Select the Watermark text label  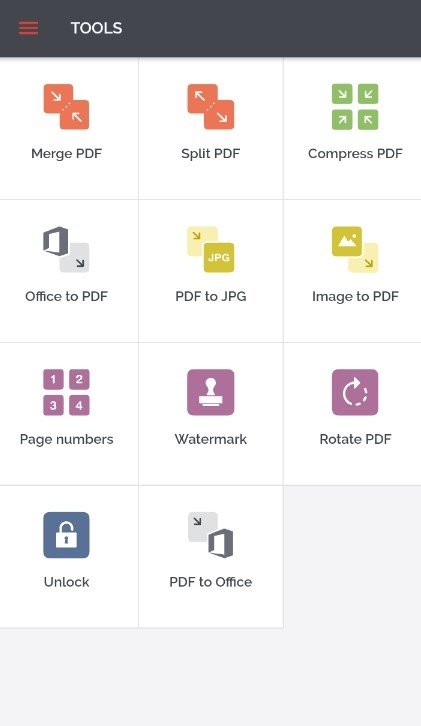pyautogui.click(x=211, y=439)
